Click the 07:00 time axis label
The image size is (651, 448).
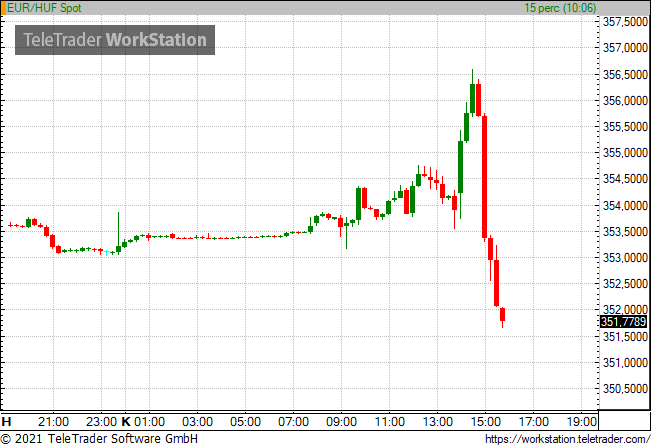tap(294, 422)
